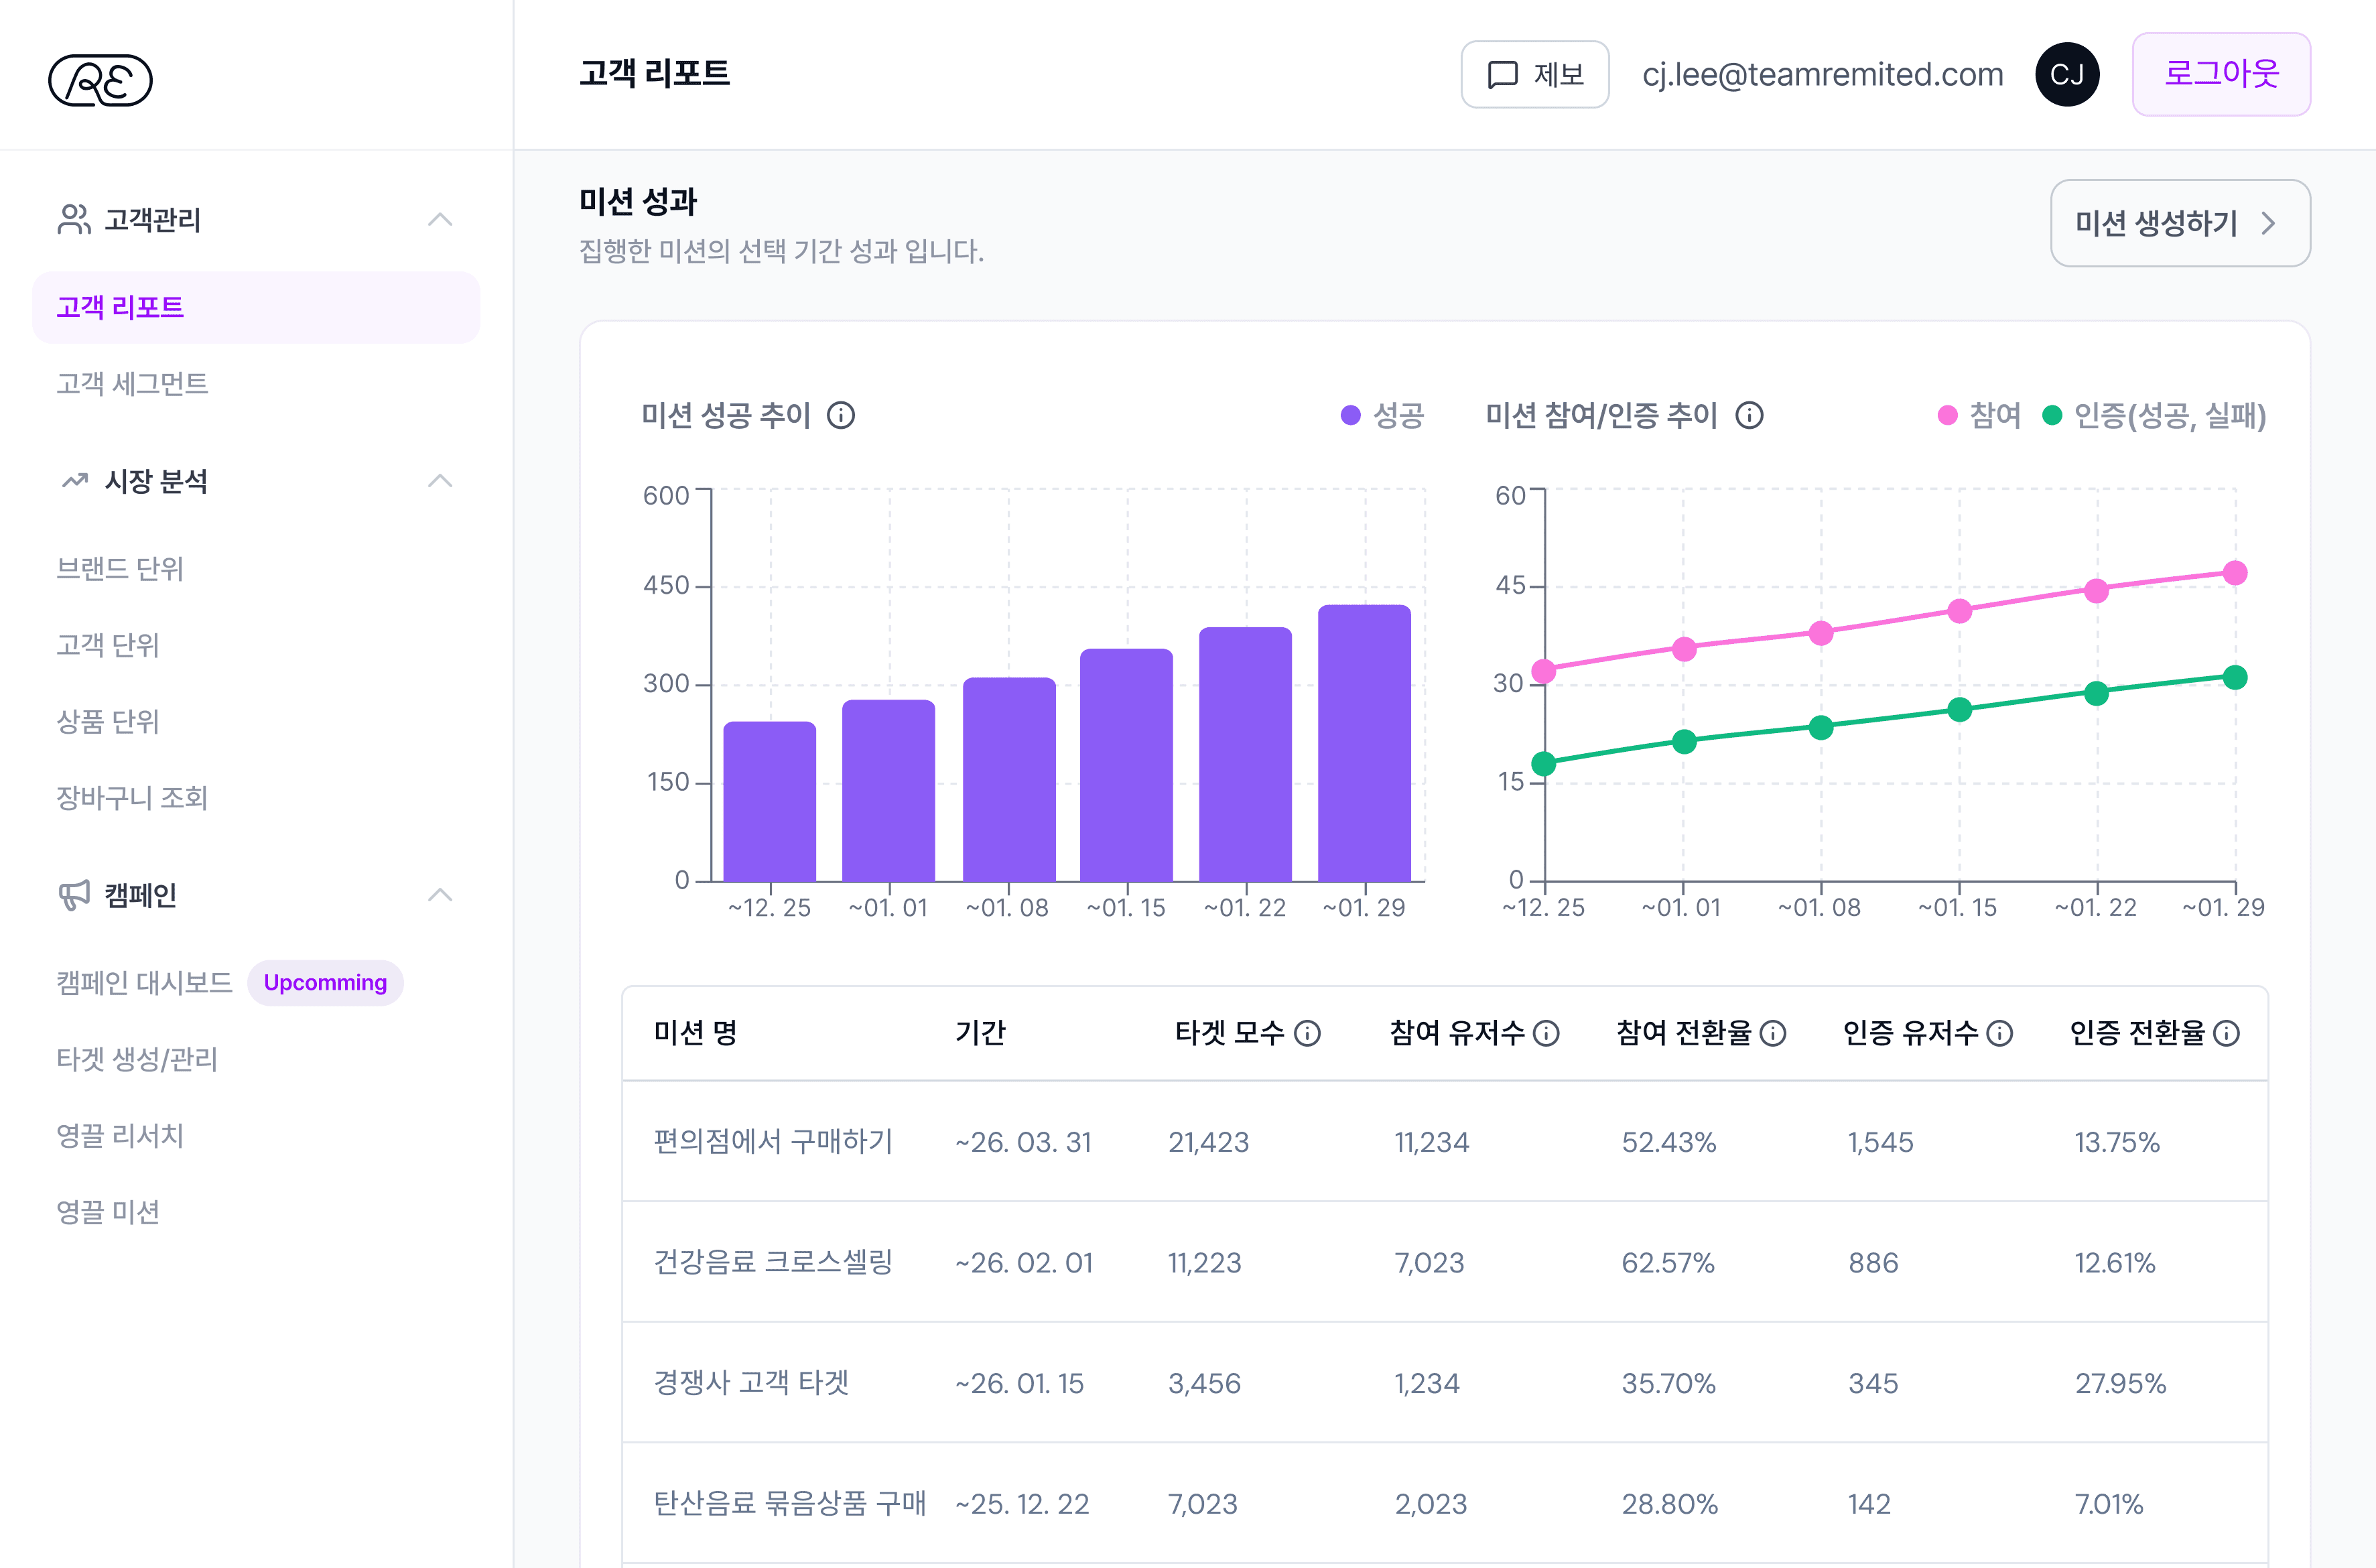Click the ~01. 29 purple bar

(x=1364, y=742)
